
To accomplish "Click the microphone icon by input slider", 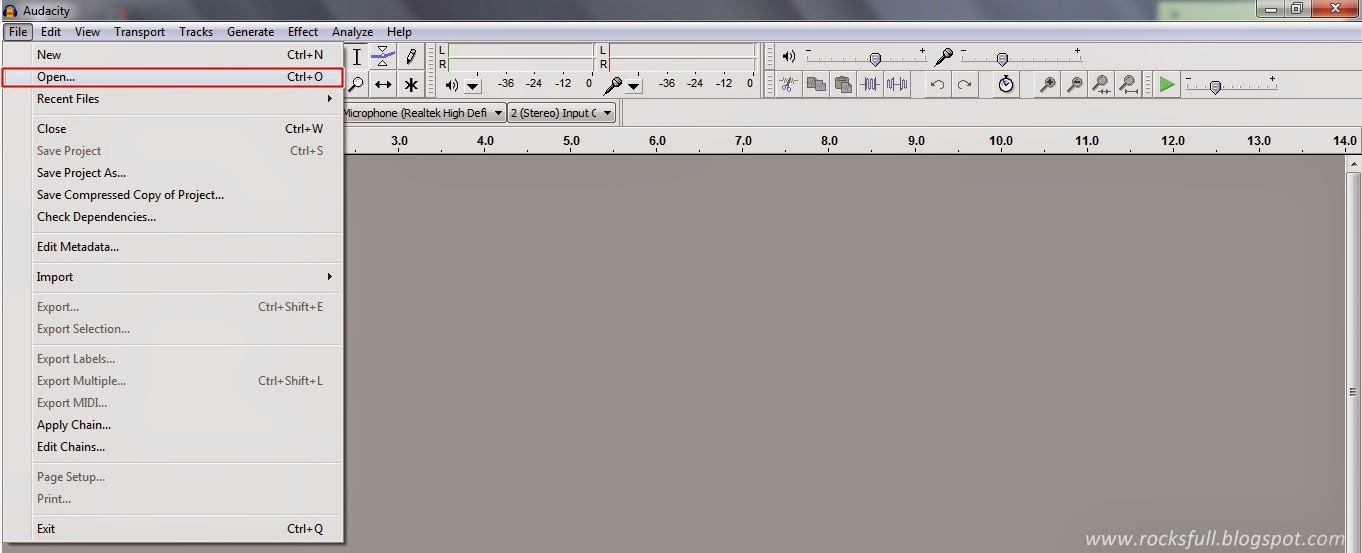I will coord(943,57).
